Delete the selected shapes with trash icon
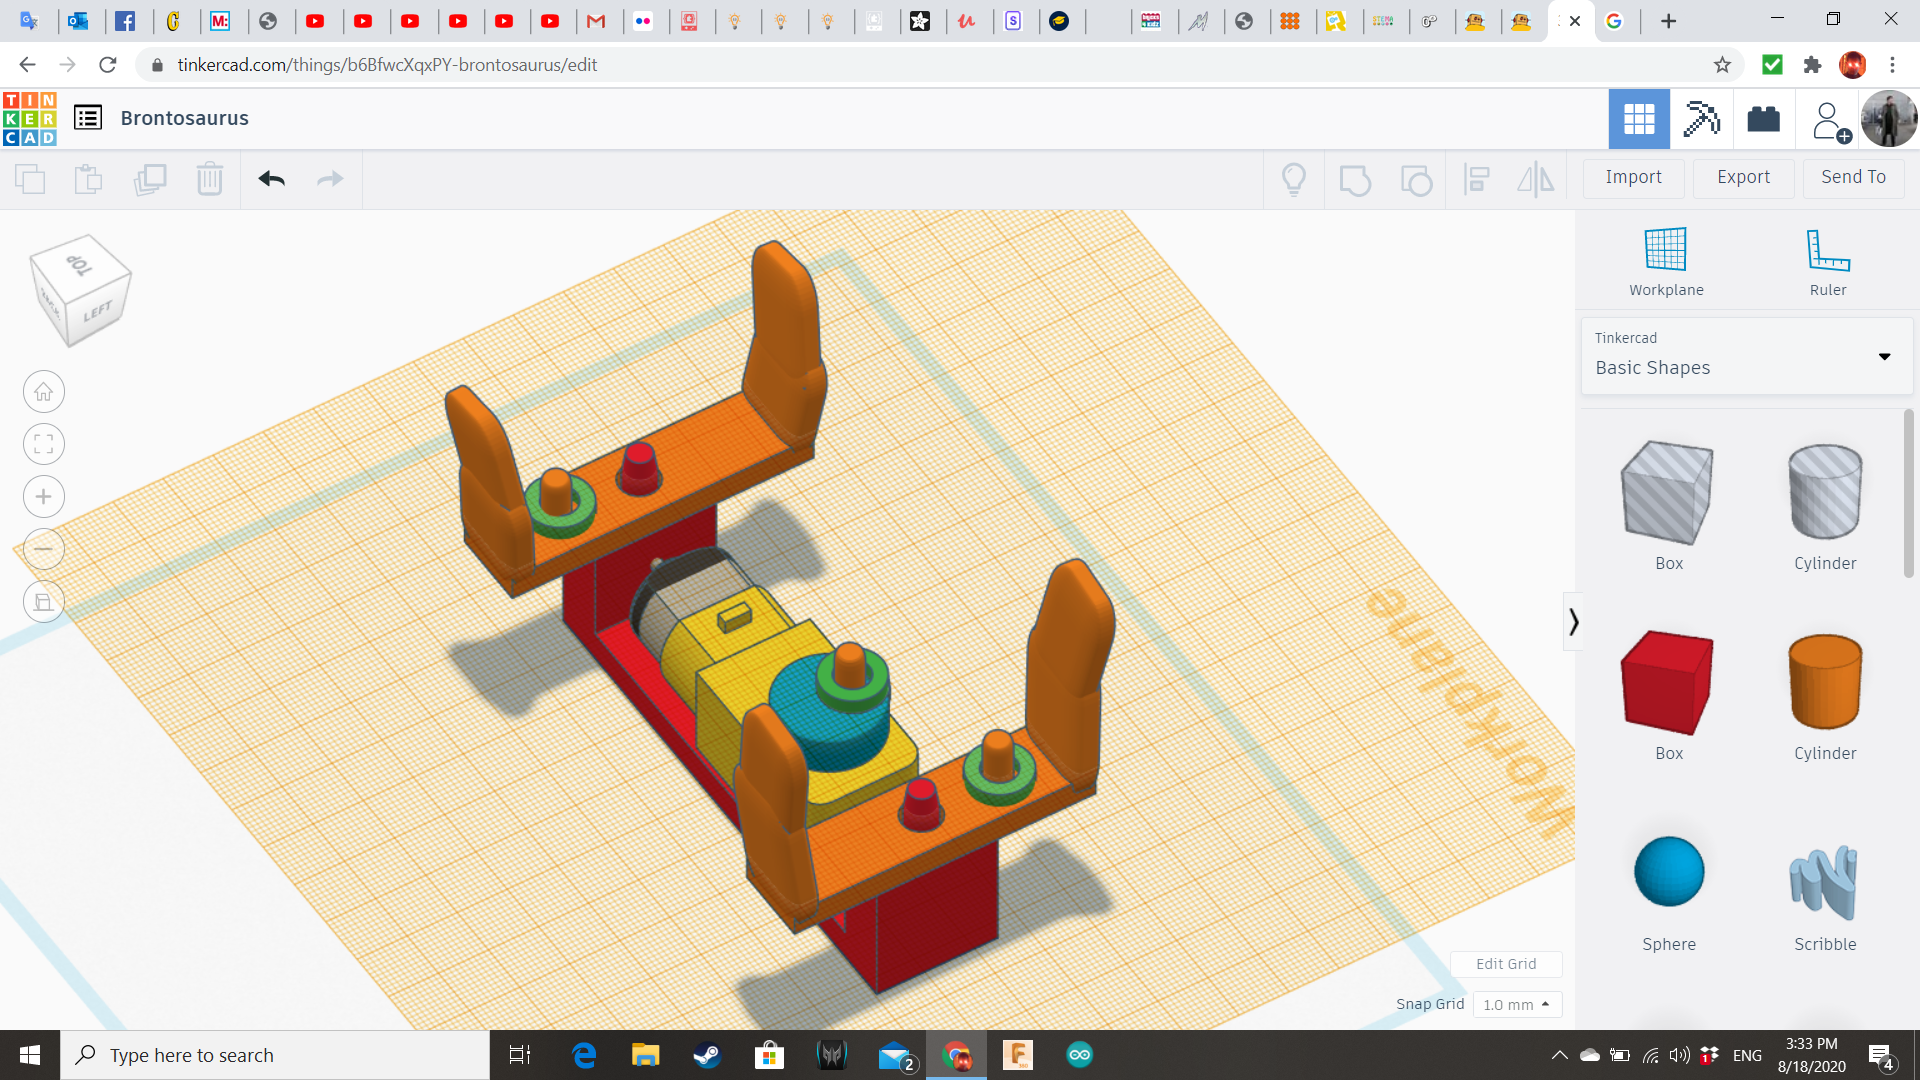This screenshot has width=1920, height=1080. (209, 179)
